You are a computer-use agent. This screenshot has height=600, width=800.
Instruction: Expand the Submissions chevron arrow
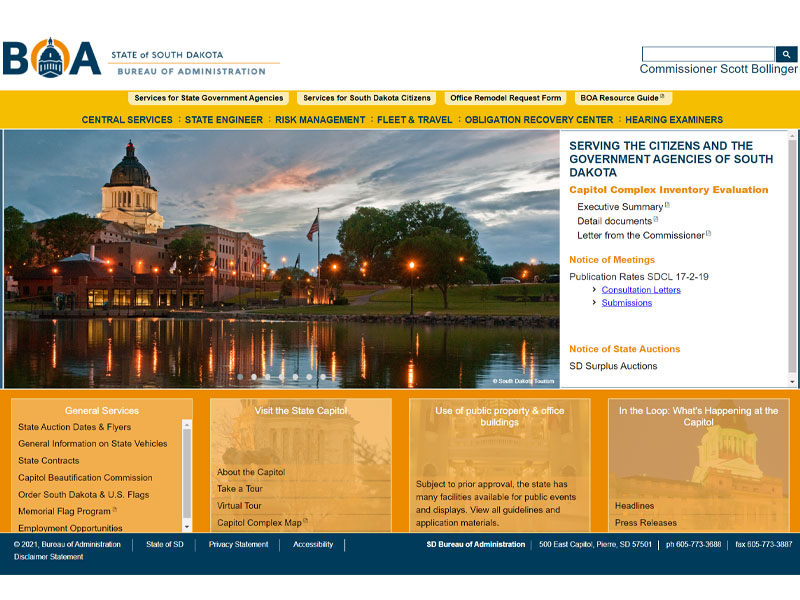point(594,303)
